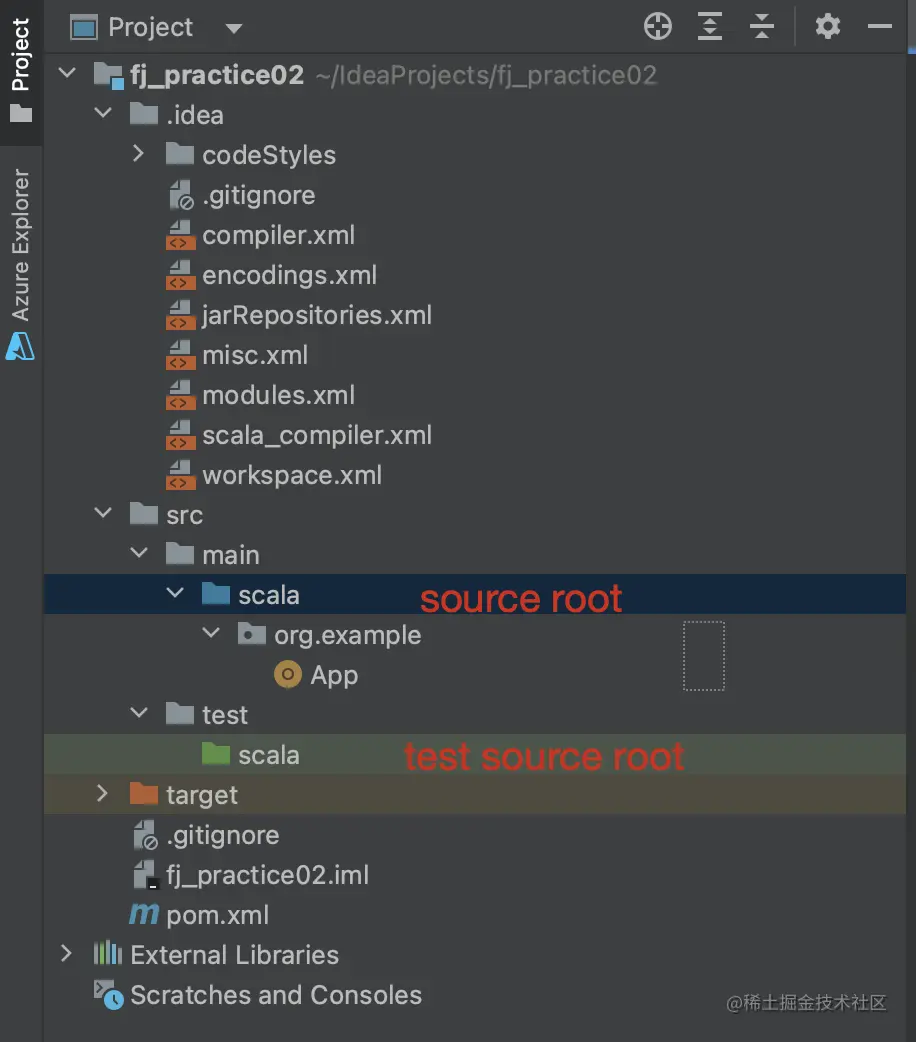The width and height of the screenshot is (916, 1042).
Task: Open the Project panel options gear
Action: (x=827, y=27)
